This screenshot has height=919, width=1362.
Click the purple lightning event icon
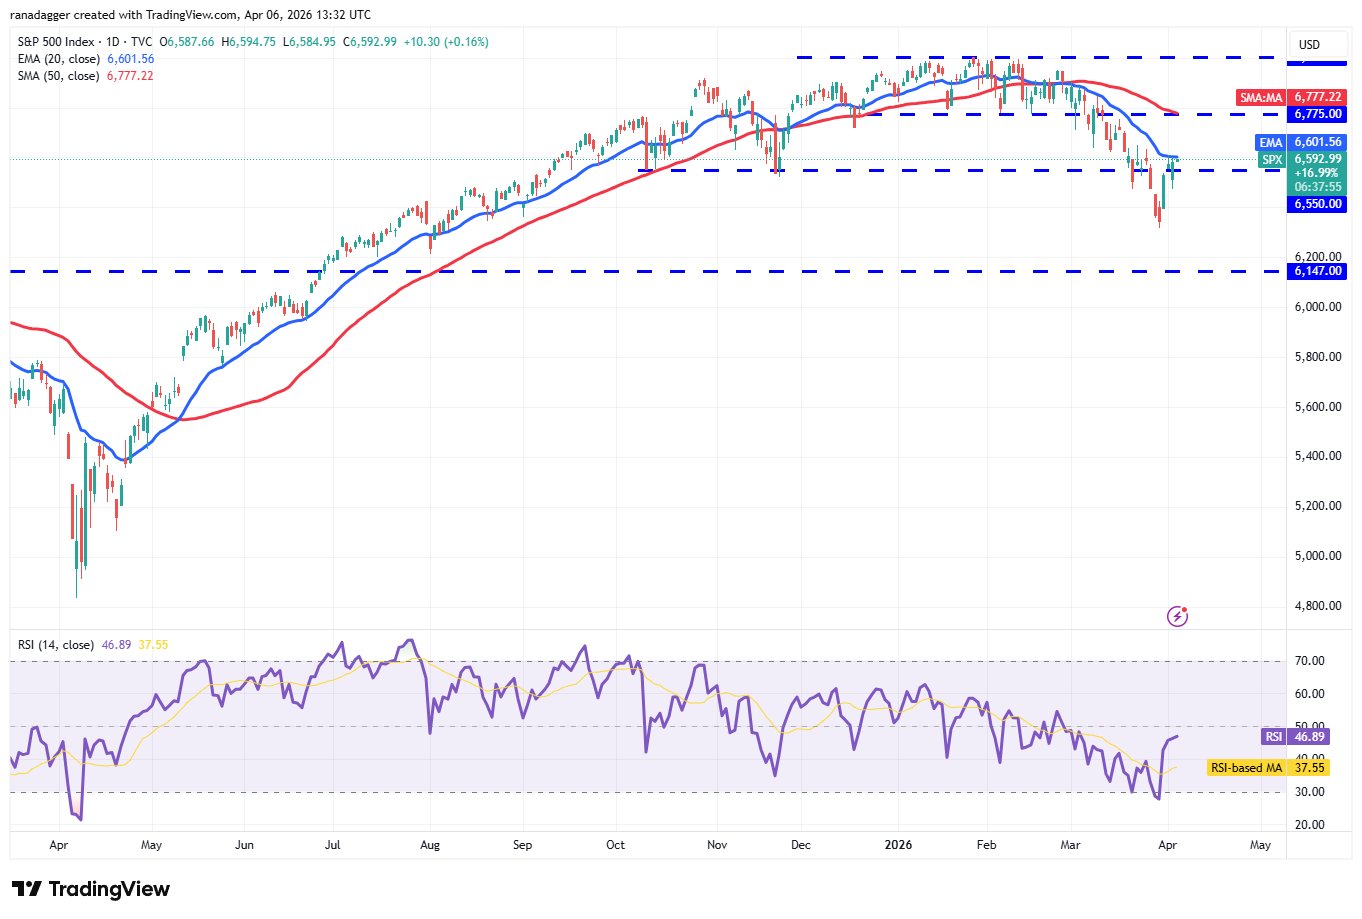click(1177, 616)
